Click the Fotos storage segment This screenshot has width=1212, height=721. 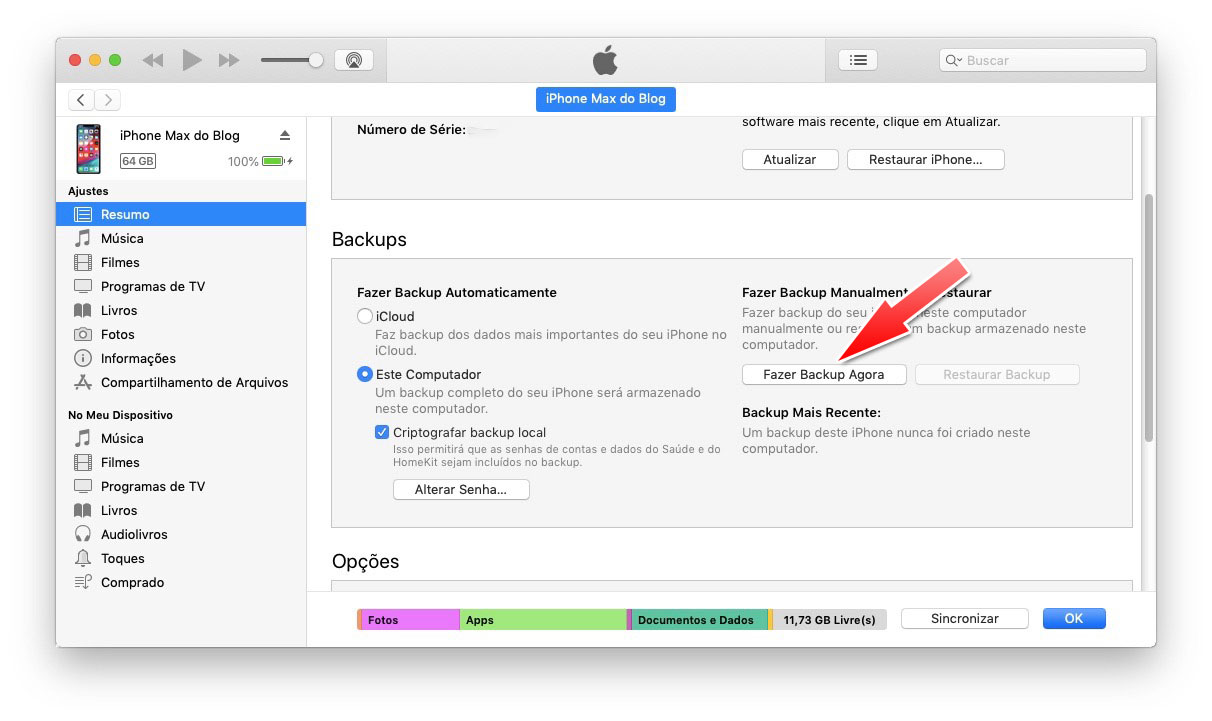pos(410,620)
